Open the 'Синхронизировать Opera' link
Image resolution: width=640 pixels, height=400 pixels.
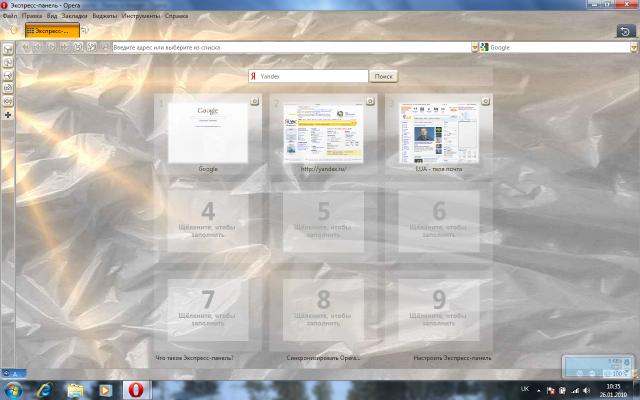point(323,358)
